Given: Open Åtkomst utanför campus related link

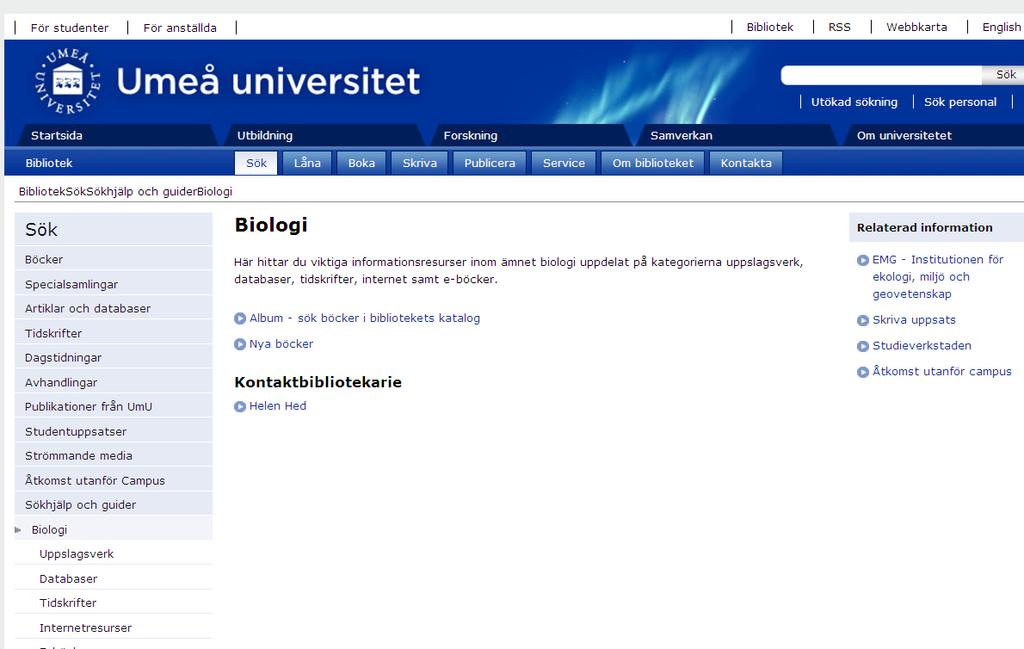Looking at the screenshot, I should [x=942, y=371].
